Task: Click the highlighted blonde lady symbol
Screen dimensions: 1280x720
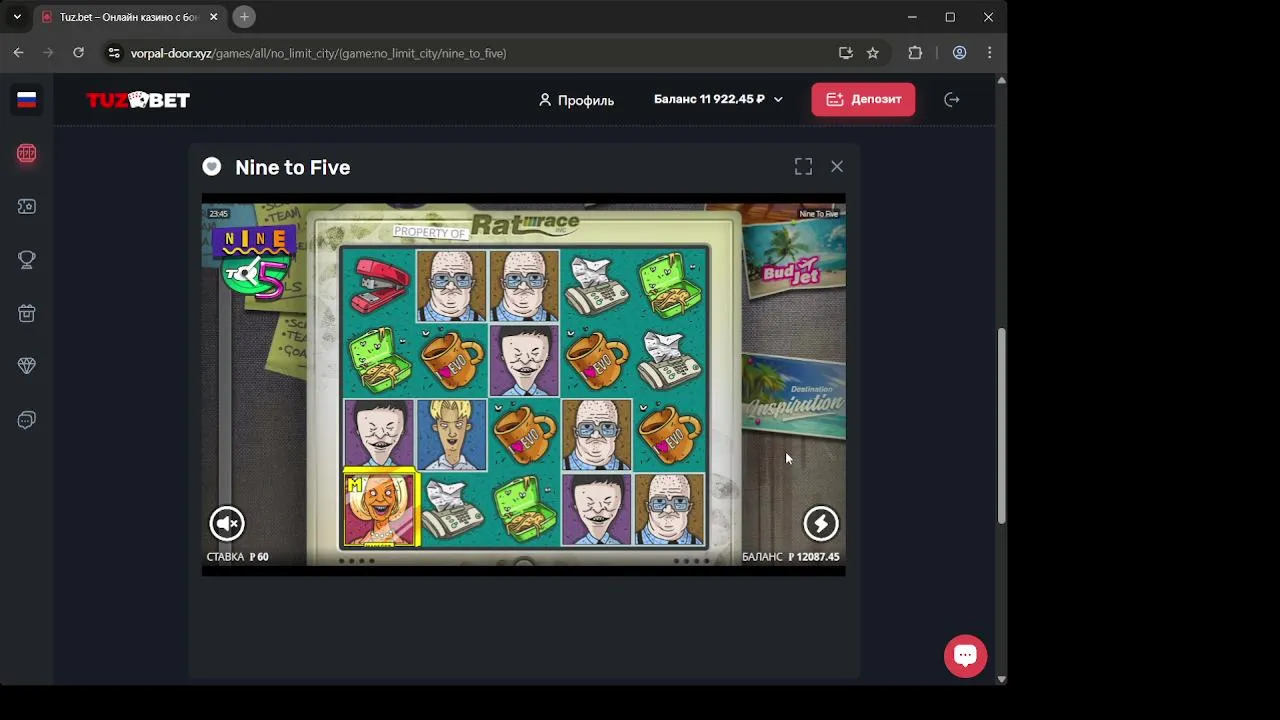Action: pyautogui.click(x=379, y=510)
